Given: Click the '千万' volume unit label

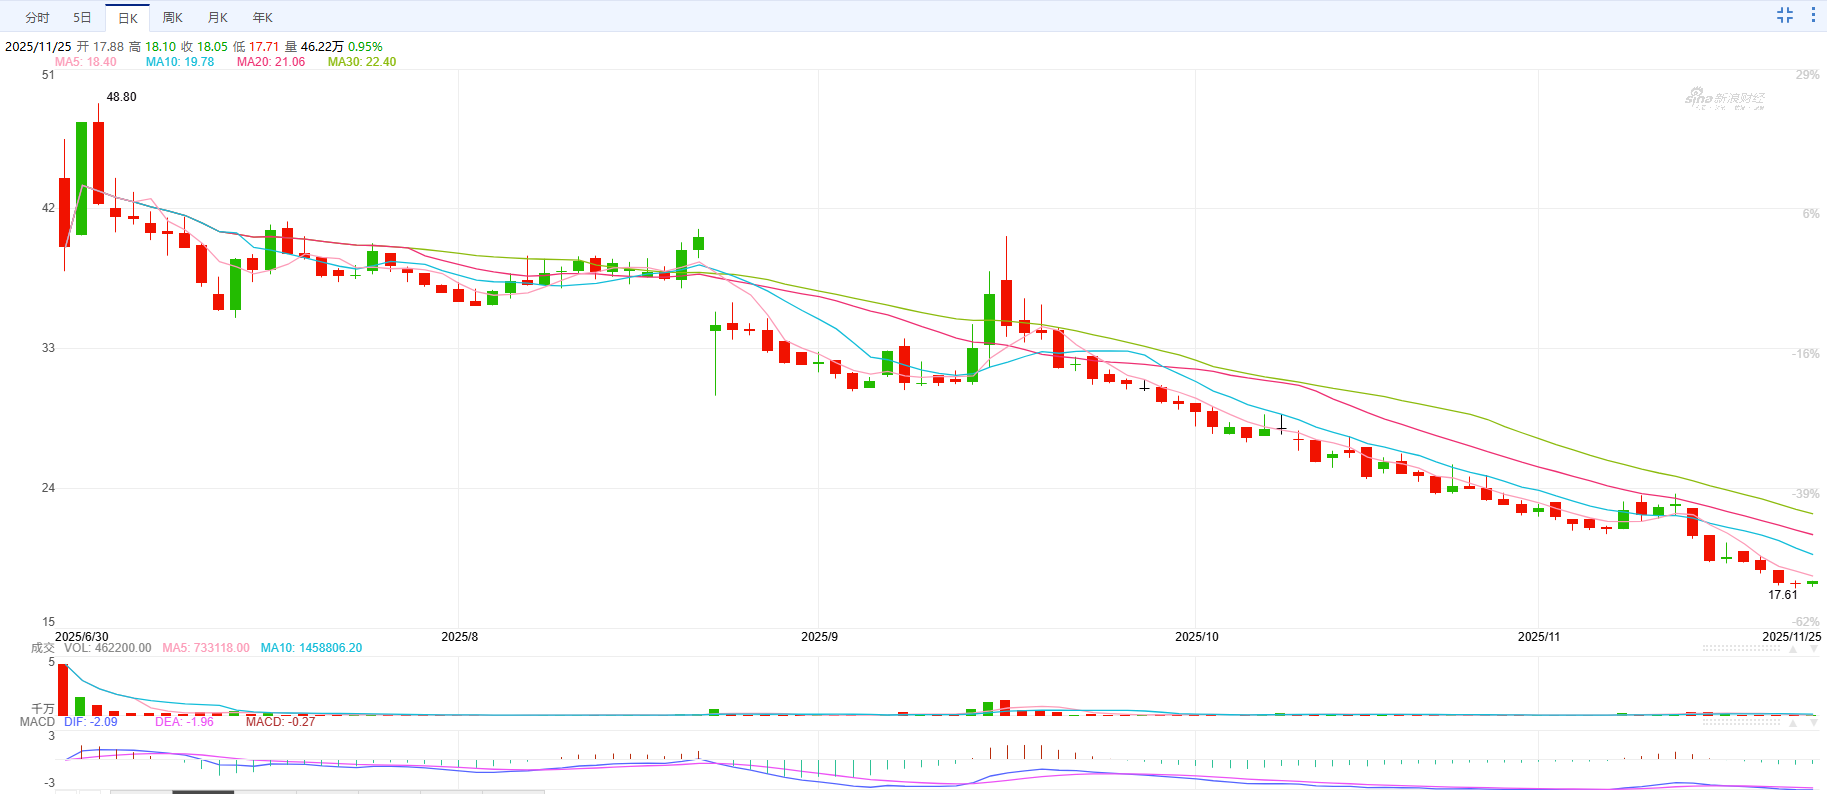Looking at the screenshot, I should [43, 709].
